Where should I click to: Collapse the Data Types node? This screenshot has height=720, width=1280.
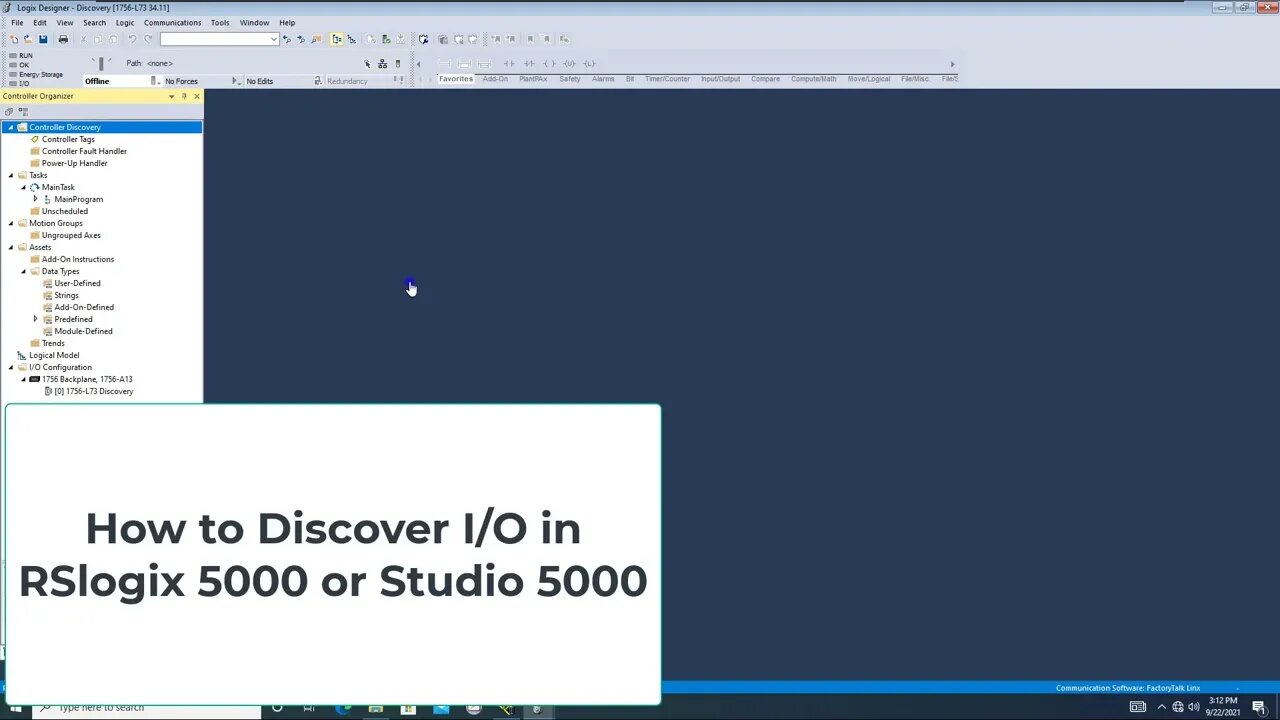(x=24, y=271)
